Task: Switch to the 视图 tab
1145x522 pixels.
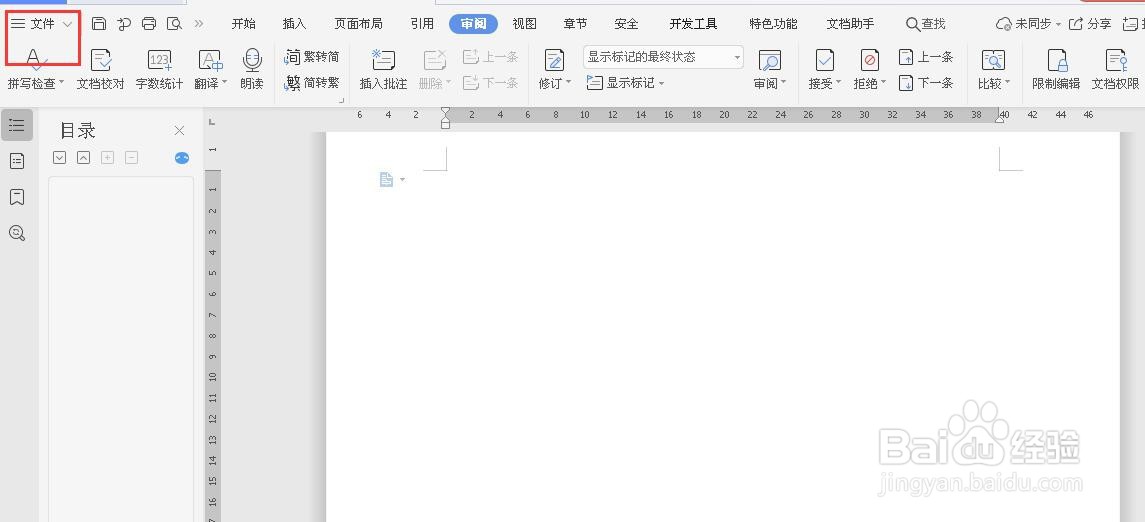Action: point(524,24)
